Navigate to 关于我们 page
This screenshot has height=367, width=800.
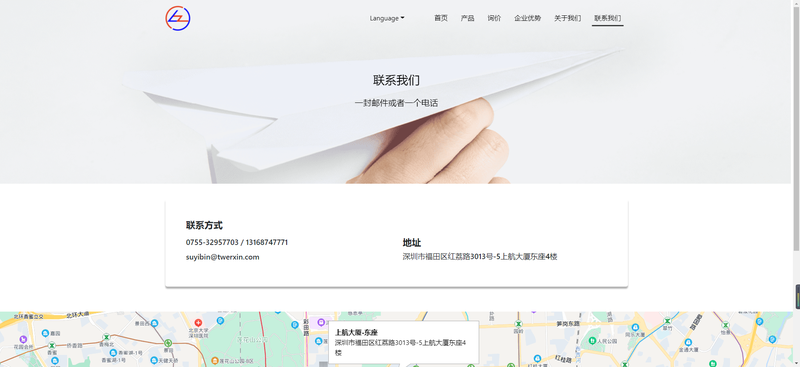(567, 18)
